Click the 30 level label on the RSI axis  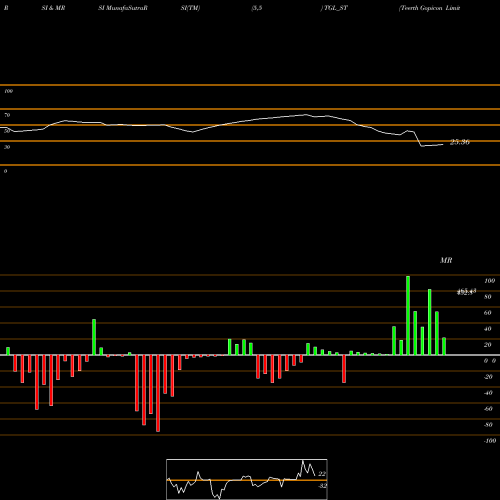pyautogui.click(x=7, y=147)
